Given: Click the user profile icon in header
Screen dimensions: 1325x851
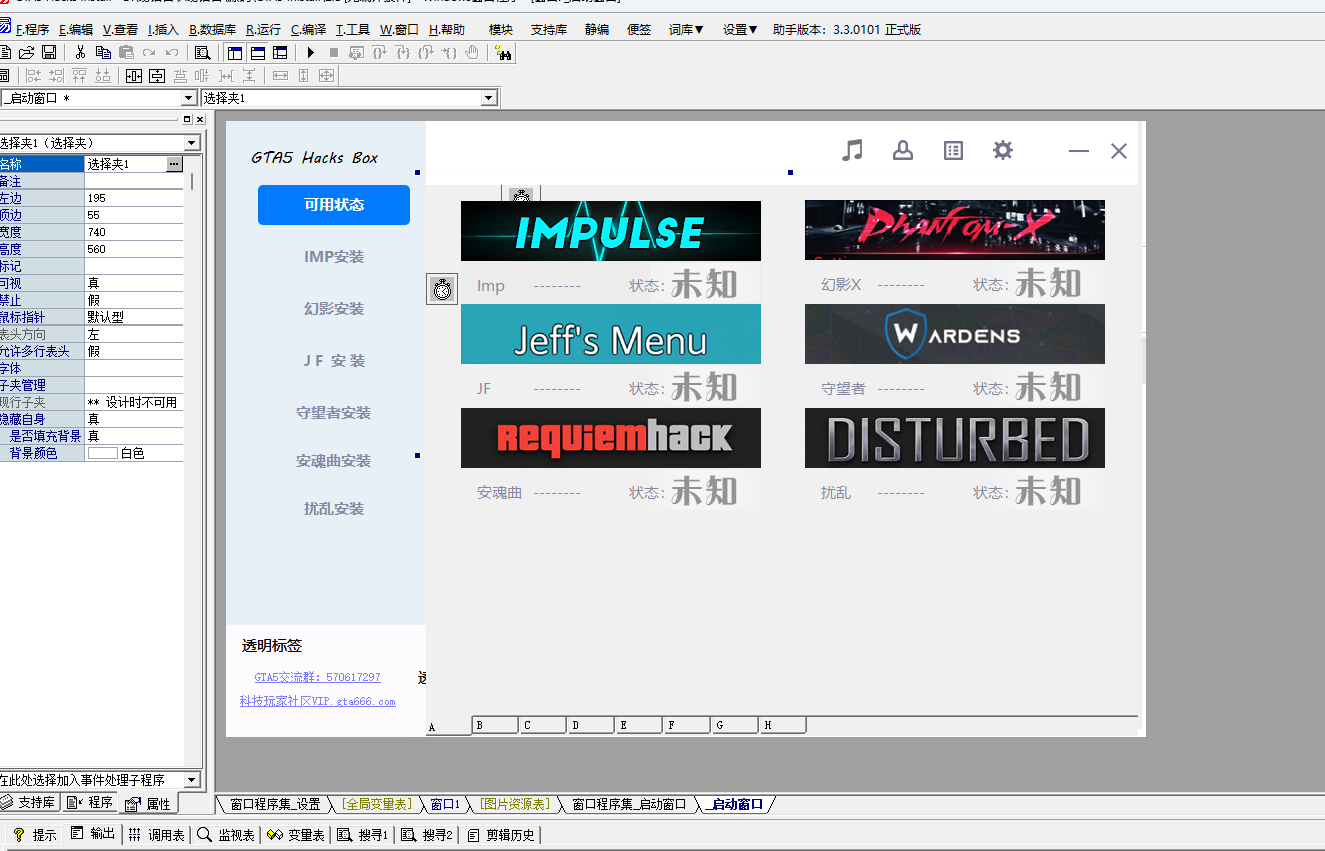Looking at the screenshot, I should coord(903,150).
